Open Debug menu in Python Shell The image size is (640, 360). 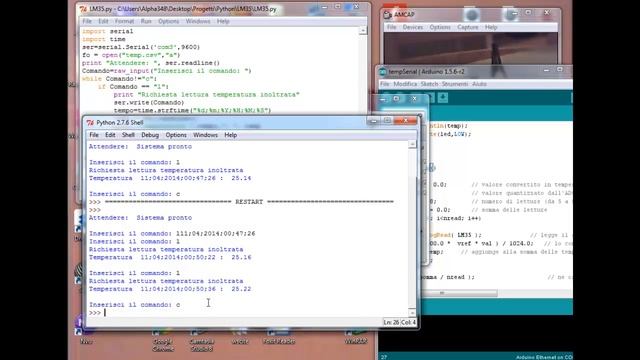150,135
